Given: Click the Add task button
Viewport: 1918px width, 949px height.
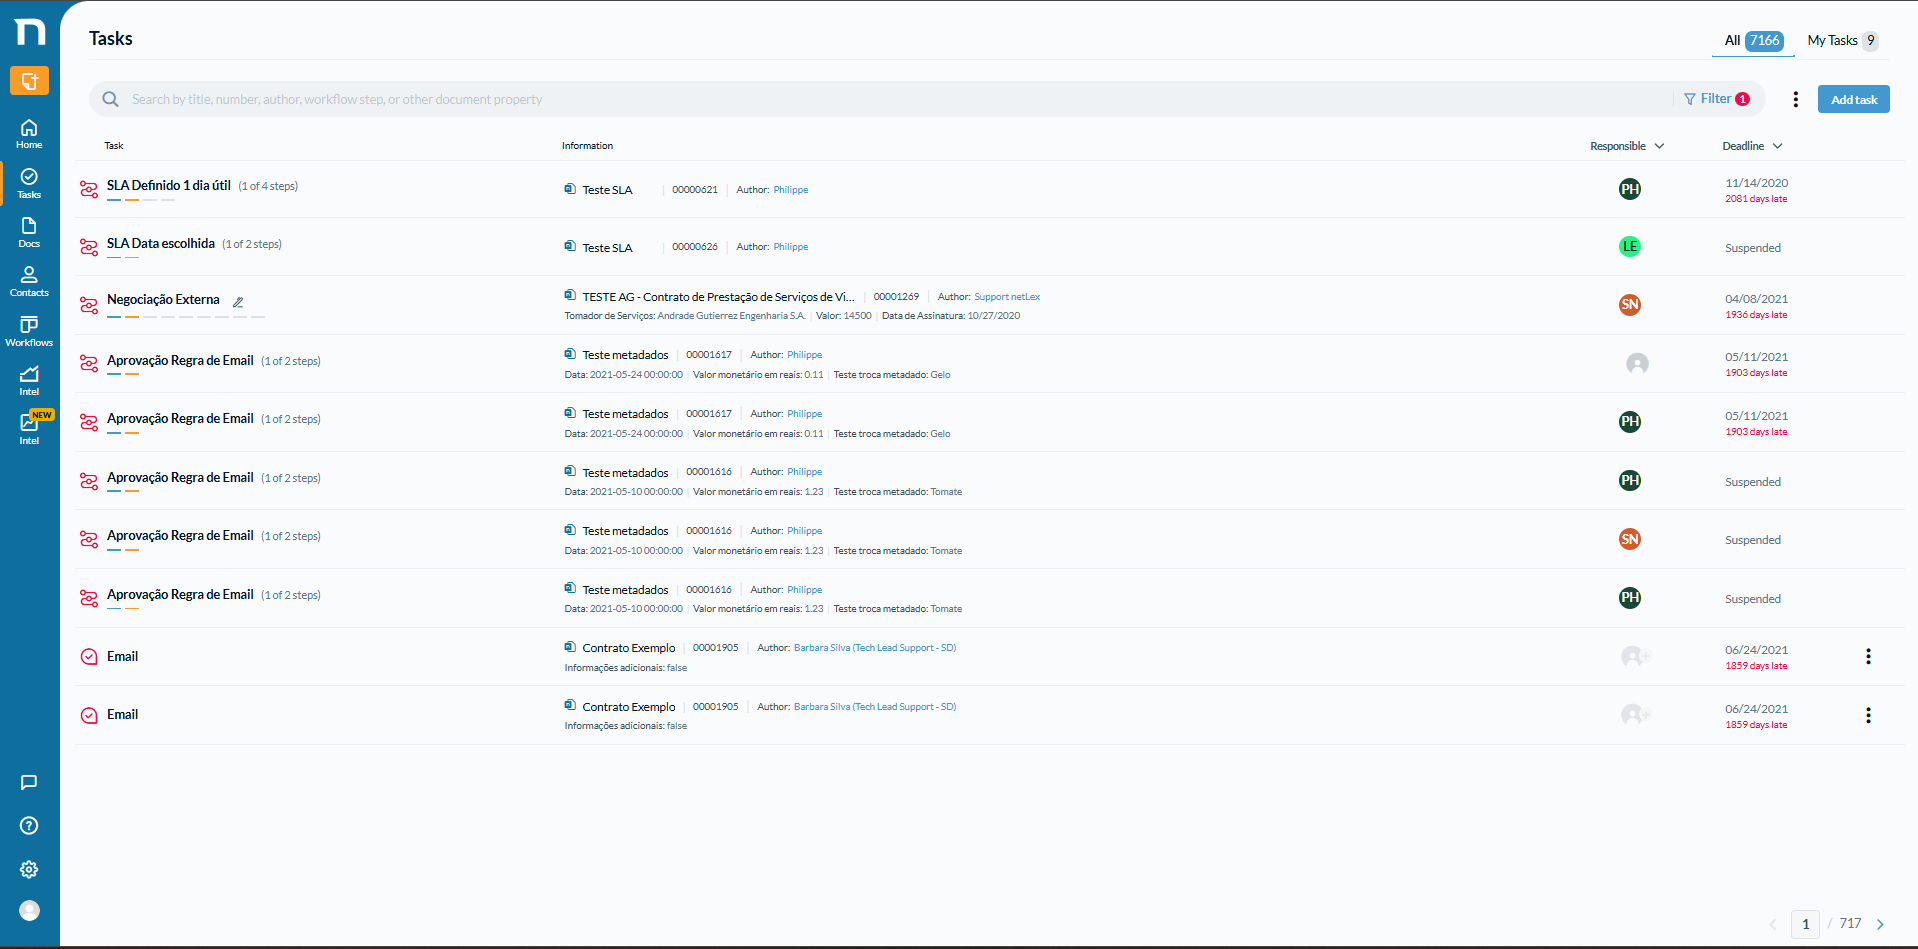Looking at the screenshot, I should 1854,99.
